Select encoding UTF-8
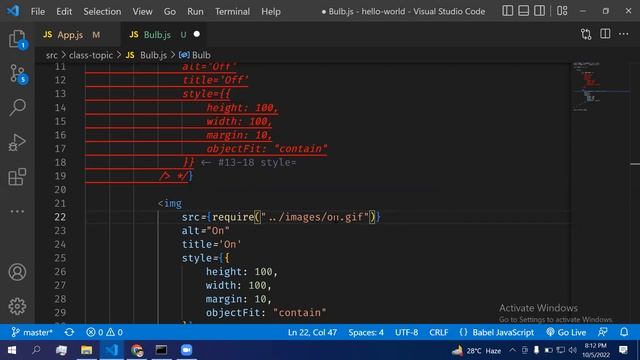The height and width of the screenshot is (360, 640). coord(406,332)
